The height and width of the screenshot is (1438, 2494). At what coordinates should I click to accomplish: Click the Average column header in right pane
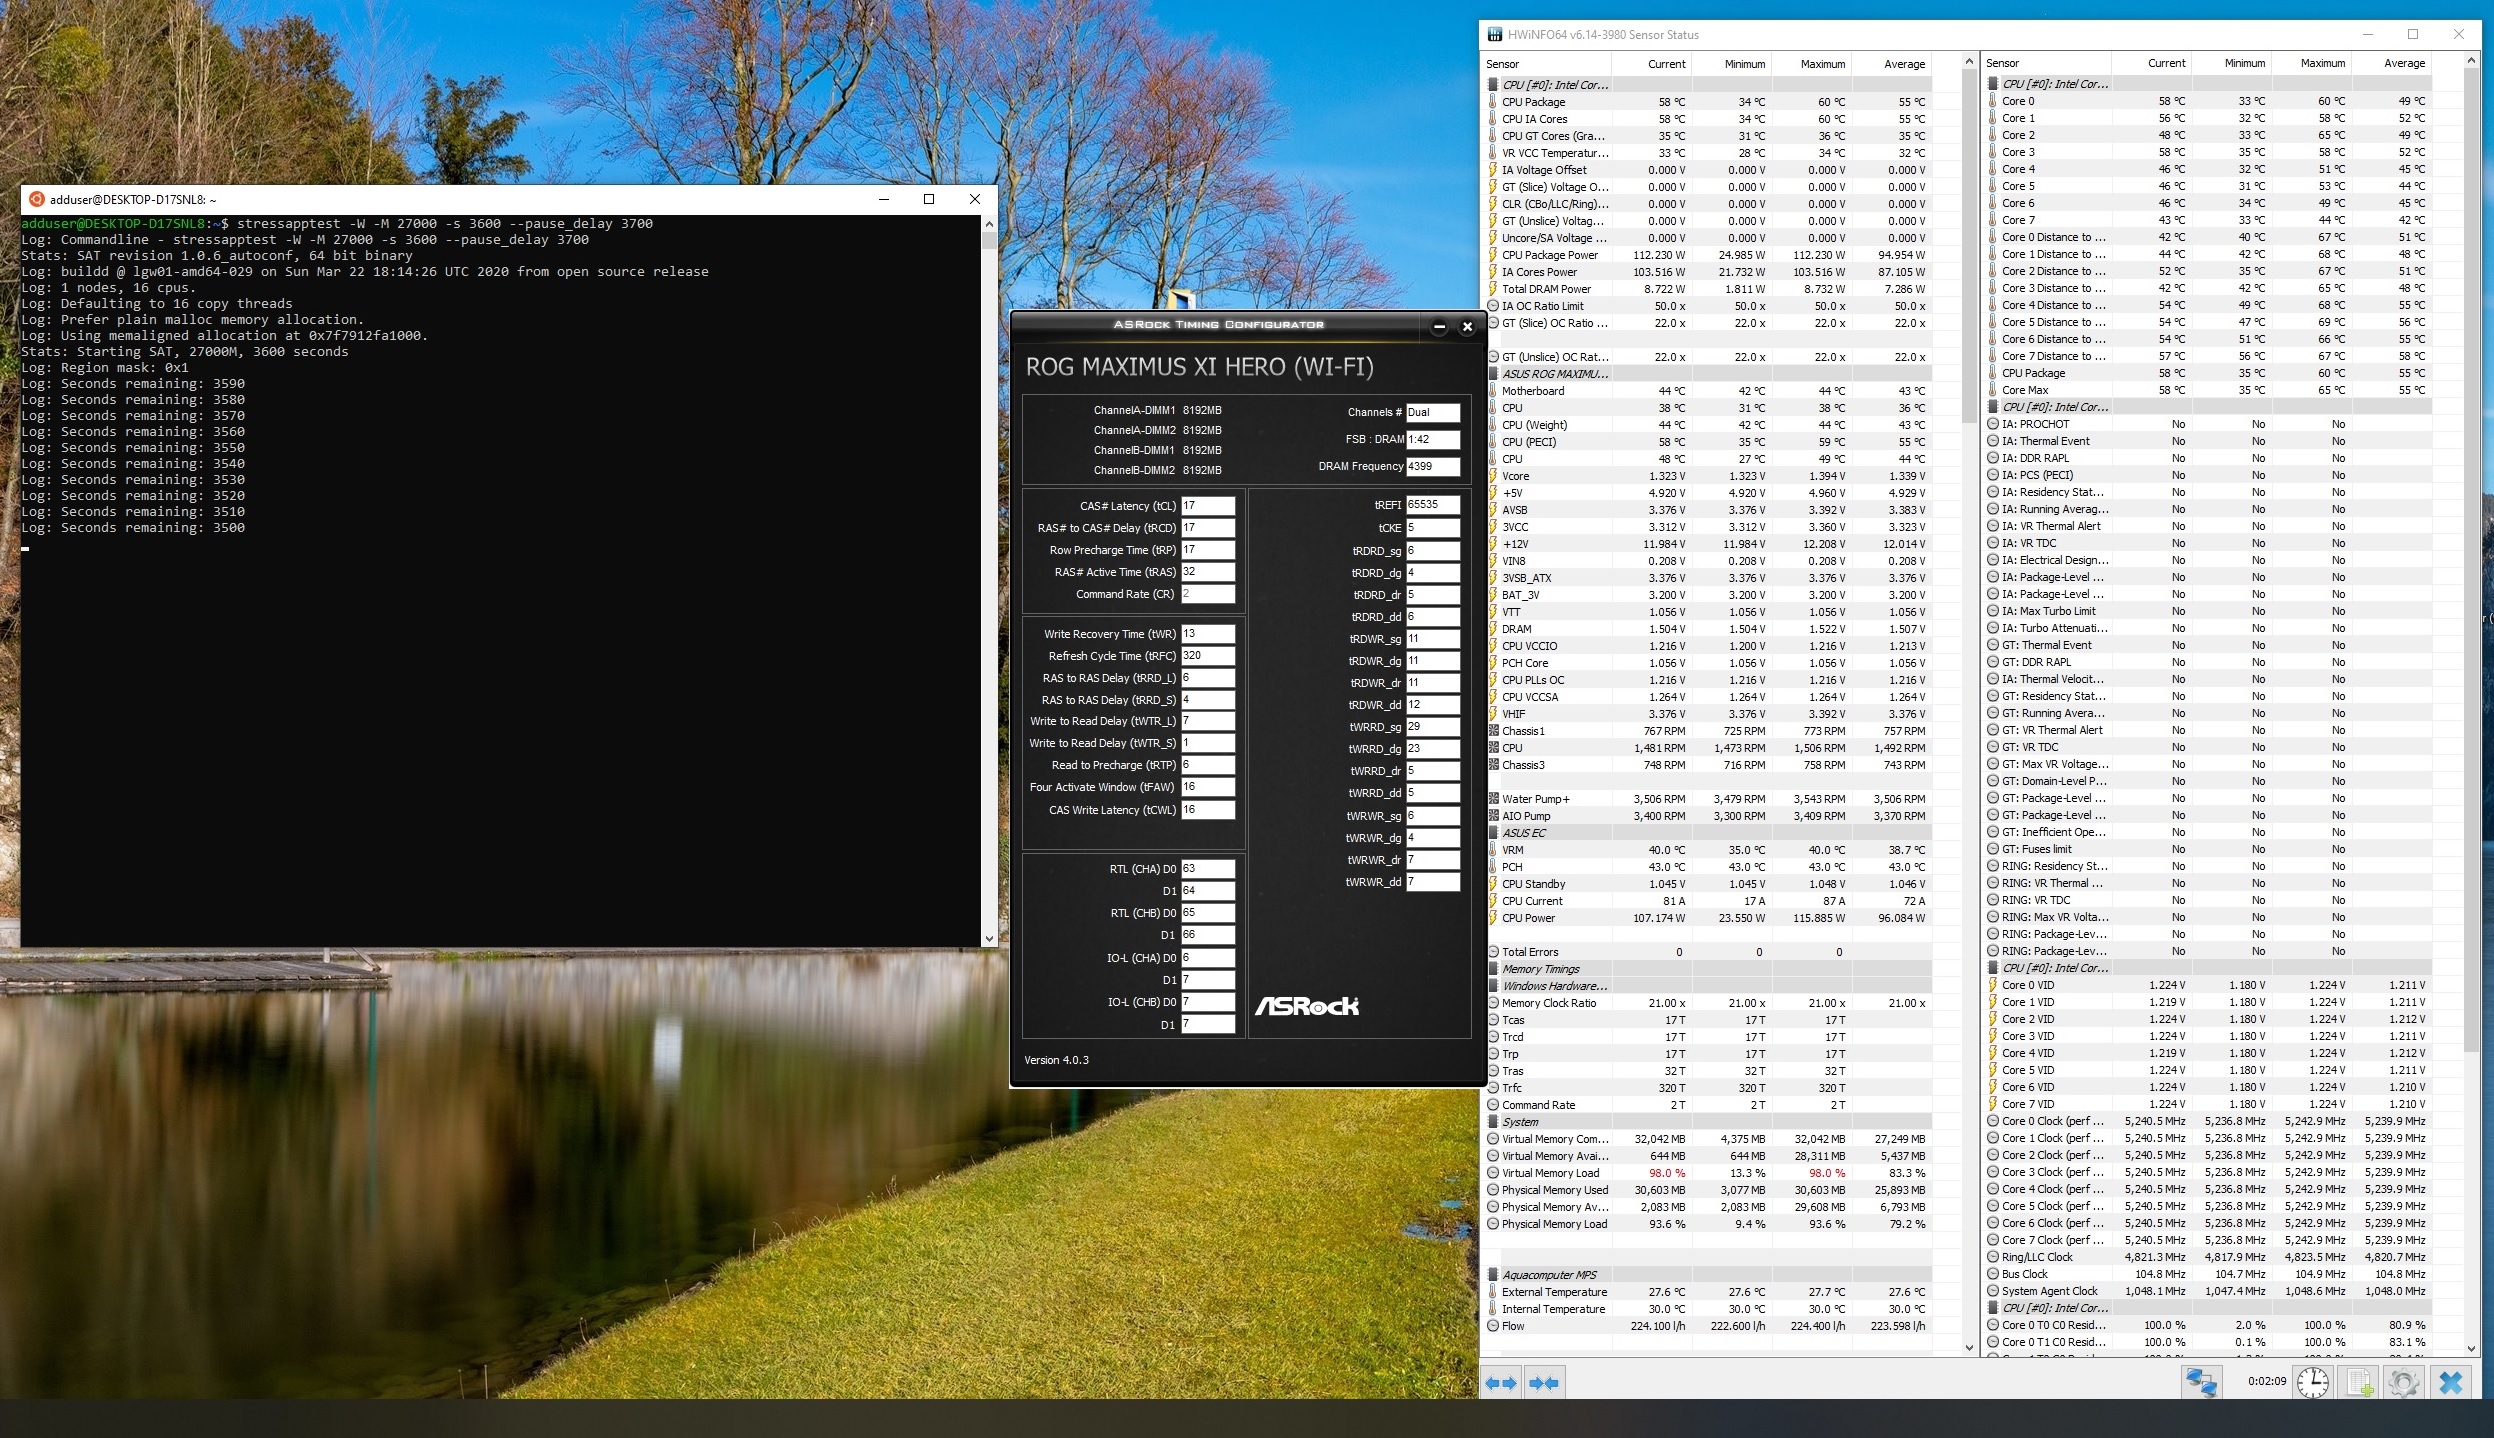tap(2403, 63)
